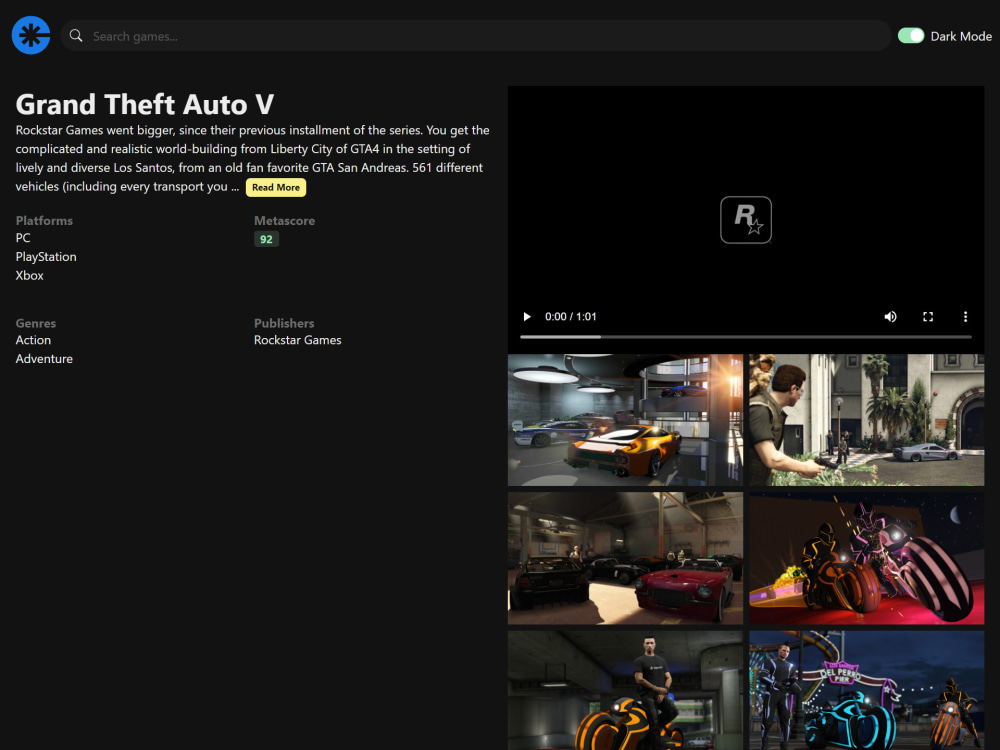Play the game trailer video

pos(527,316)
